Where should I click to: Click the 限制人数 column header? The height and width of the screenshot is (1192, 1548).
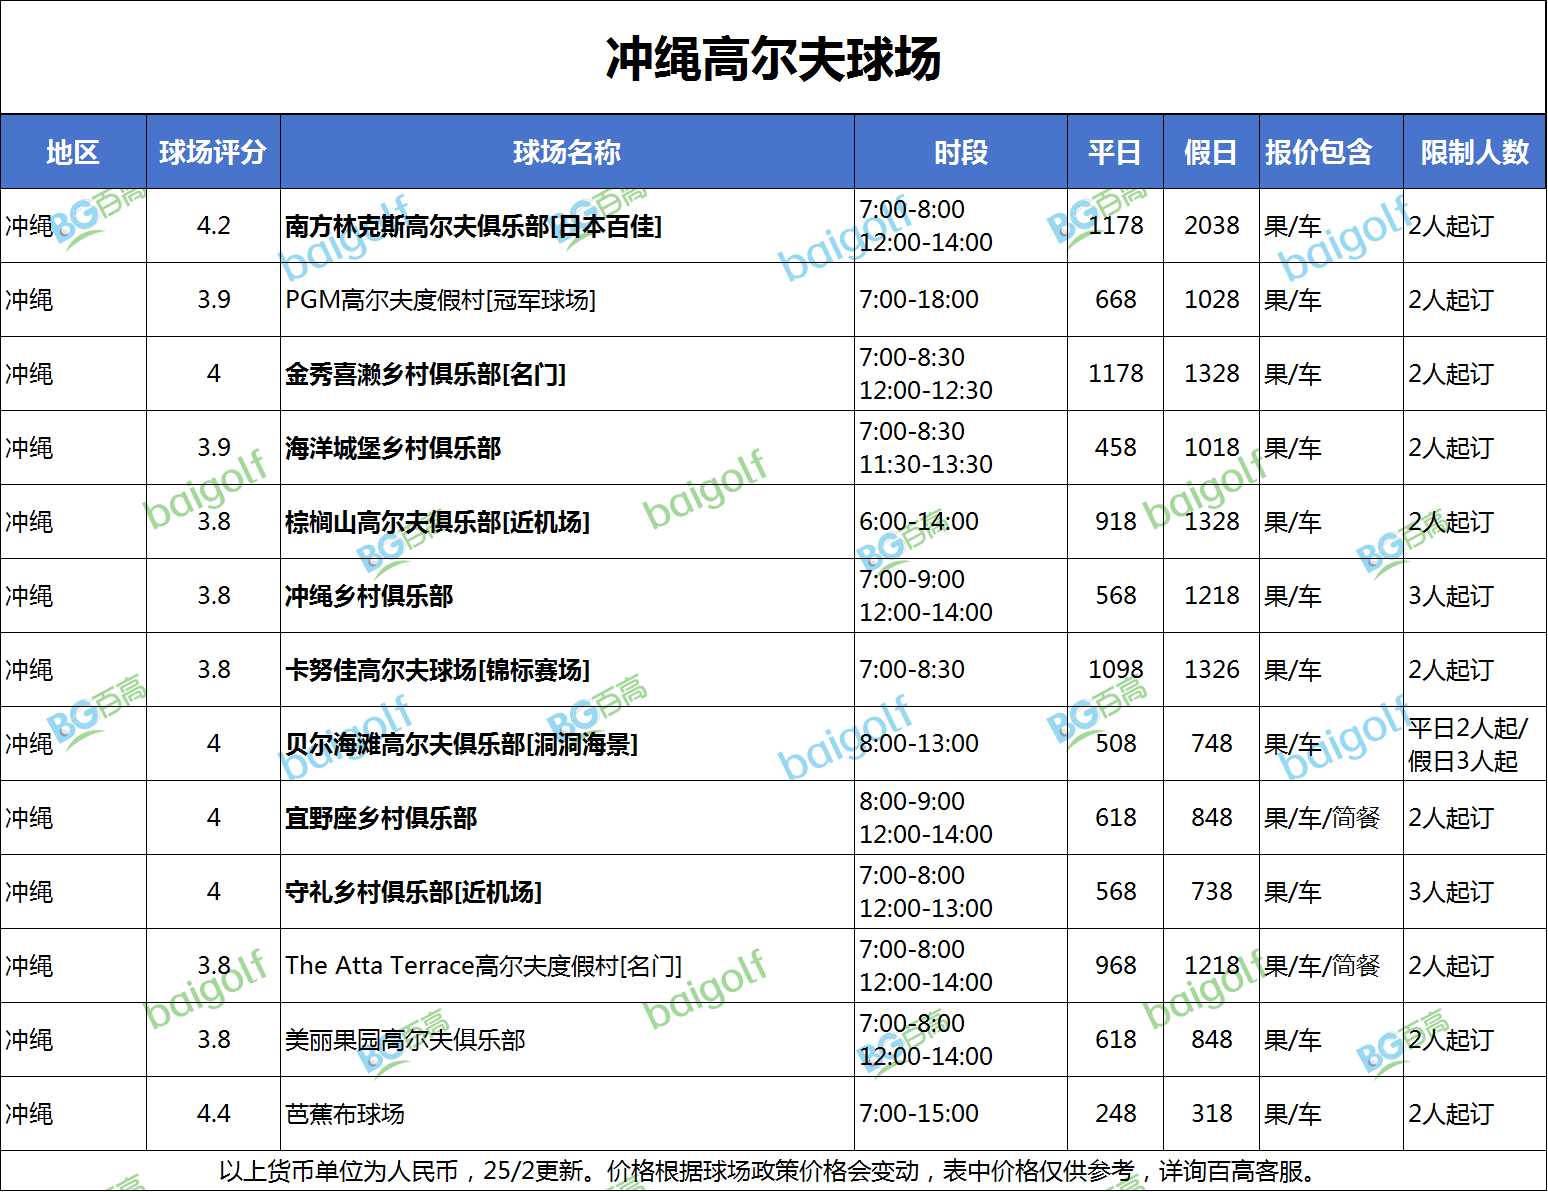click(x=1475, y=152)
